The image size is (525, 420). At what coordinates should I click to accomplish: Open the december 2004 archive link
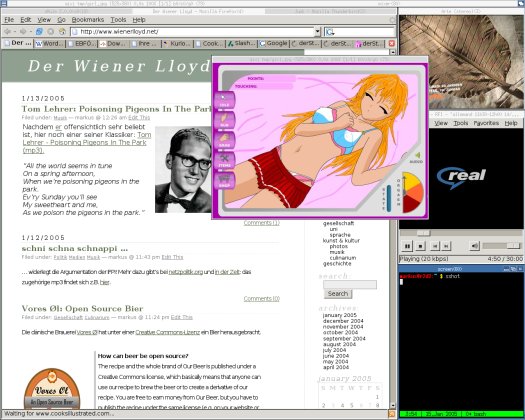point(343,321)
